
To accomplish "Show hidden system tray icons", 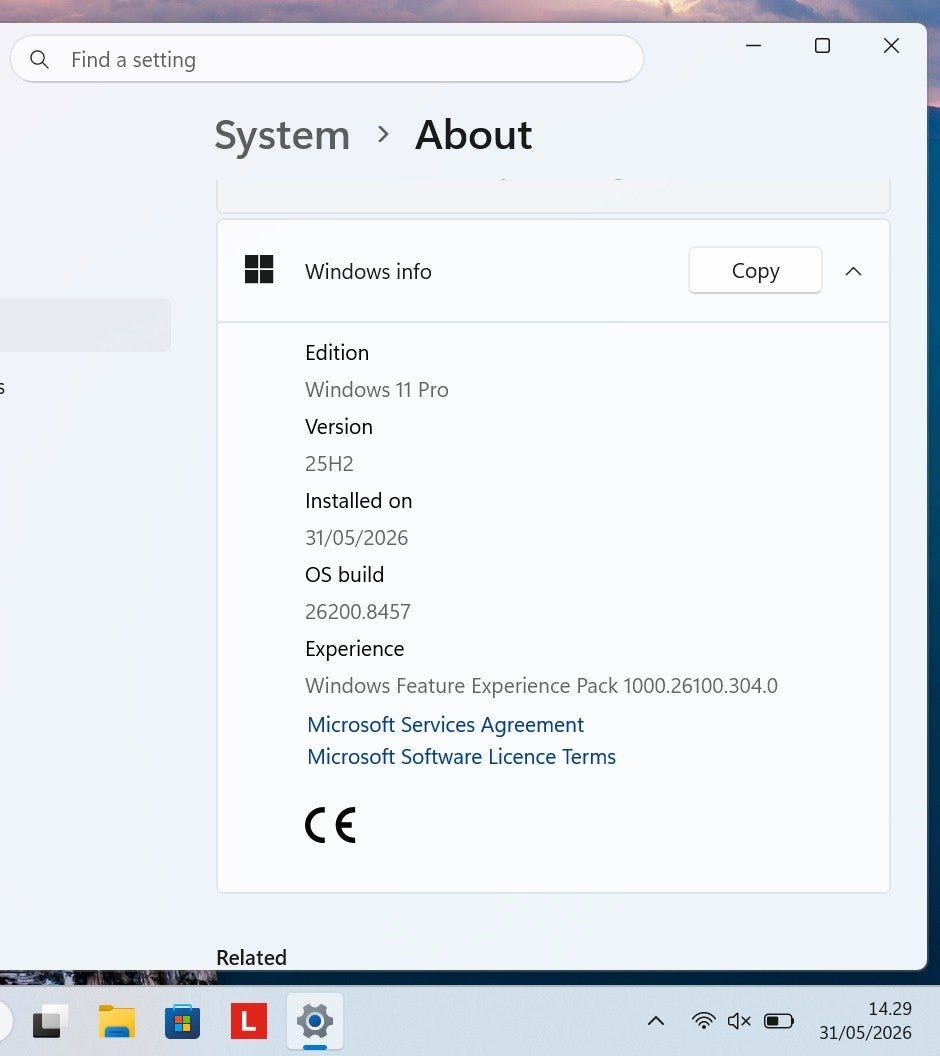I will (x=656, y=1021).
